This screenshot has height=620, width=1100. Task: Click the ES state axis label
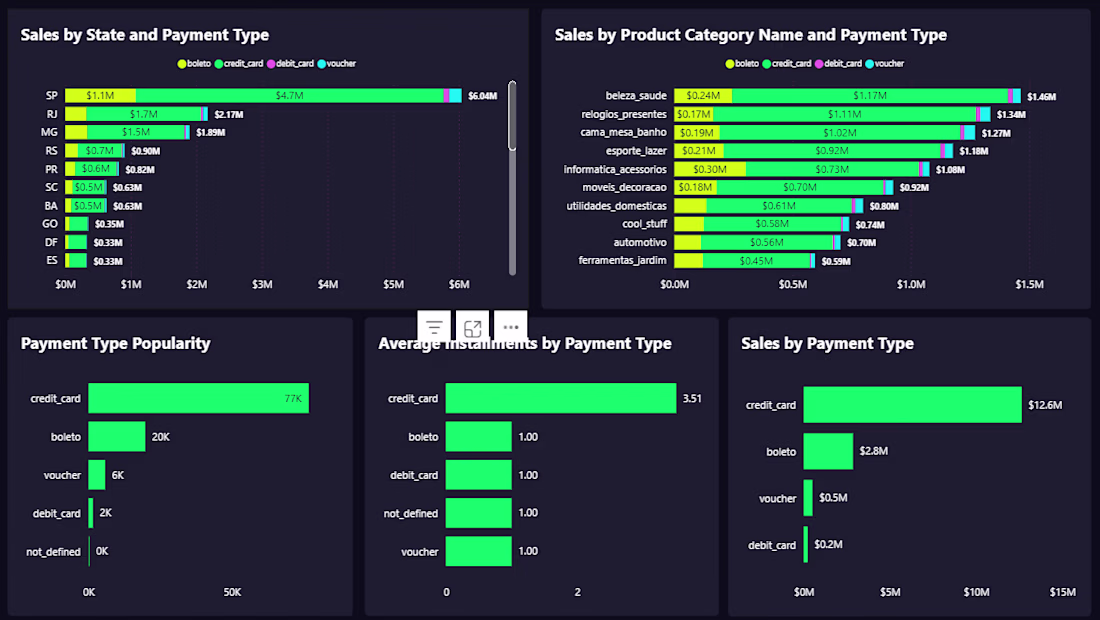(x=52, y=260)
